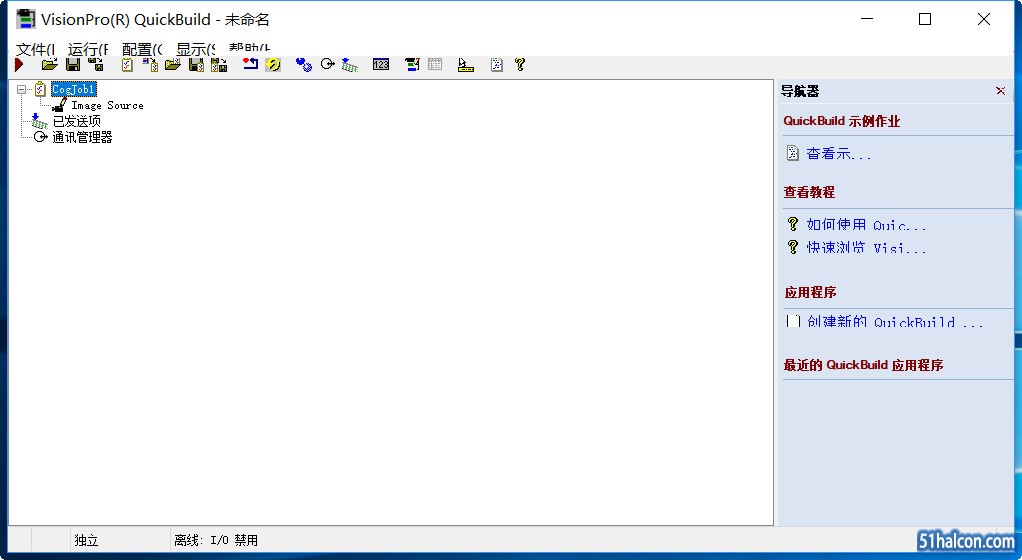Minimize the VisionPro QuickBuild window
This screenshot has width=1022, height=560.
click(x=867, y=20)
